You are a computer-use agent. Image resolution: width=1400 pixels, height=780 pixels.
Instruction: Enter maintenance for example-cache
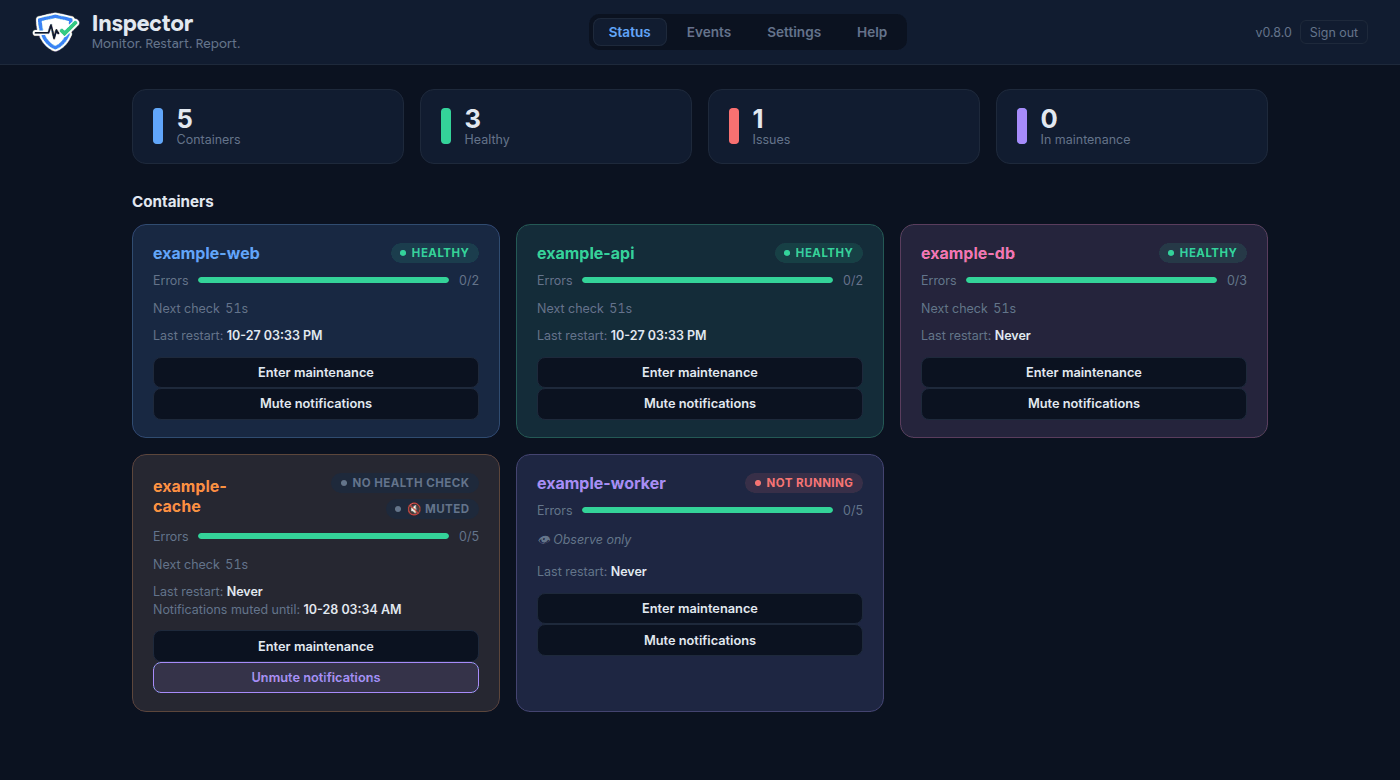[316, 646]
